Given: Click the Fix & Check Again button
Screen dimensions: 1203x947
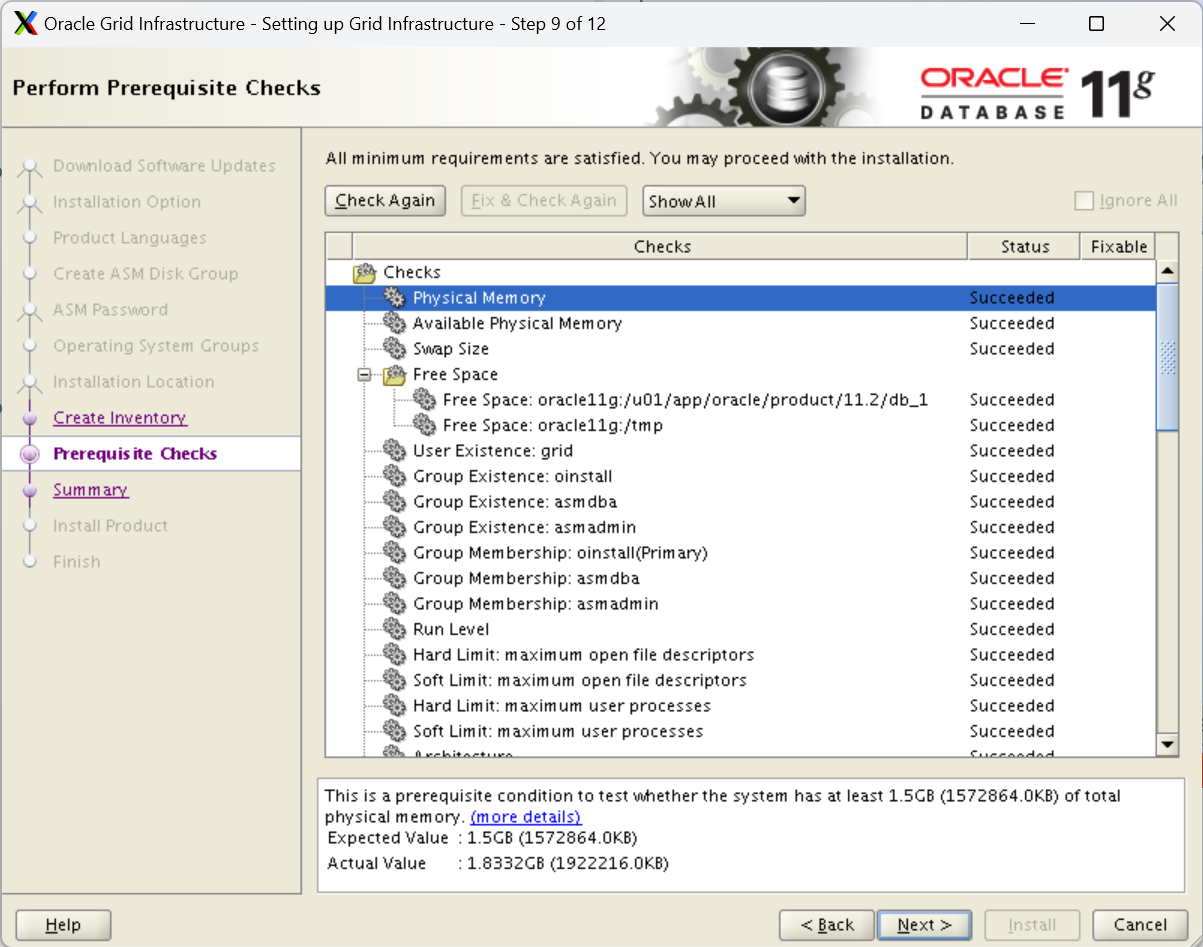Looking at the screenshot, I should point(544,201).
